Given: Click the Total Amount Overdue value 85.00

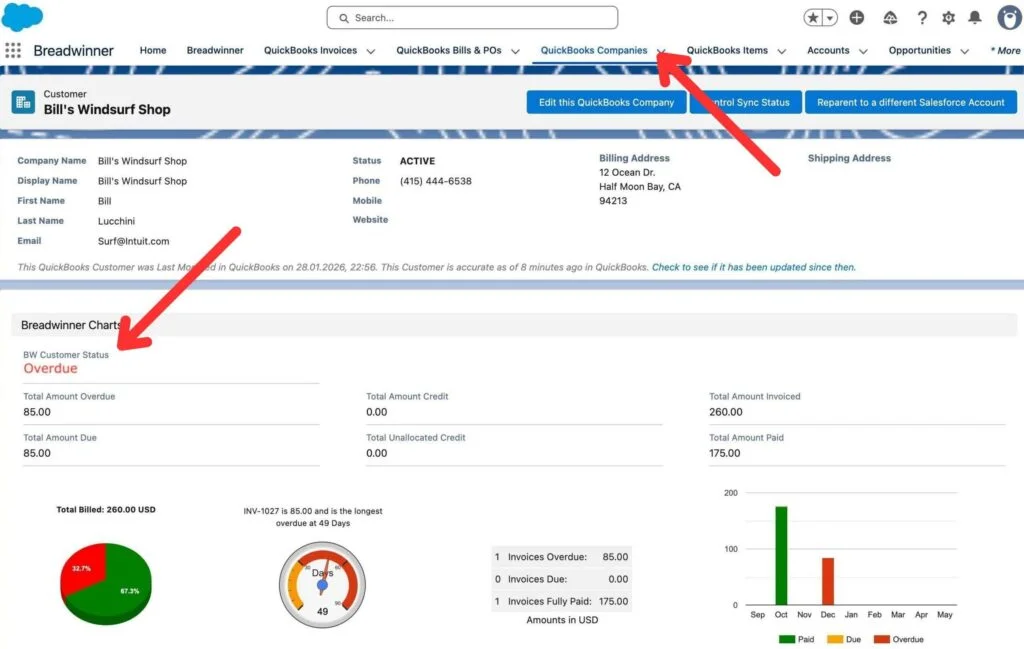Looking at the screenshot, I should [x=37, y=412].
